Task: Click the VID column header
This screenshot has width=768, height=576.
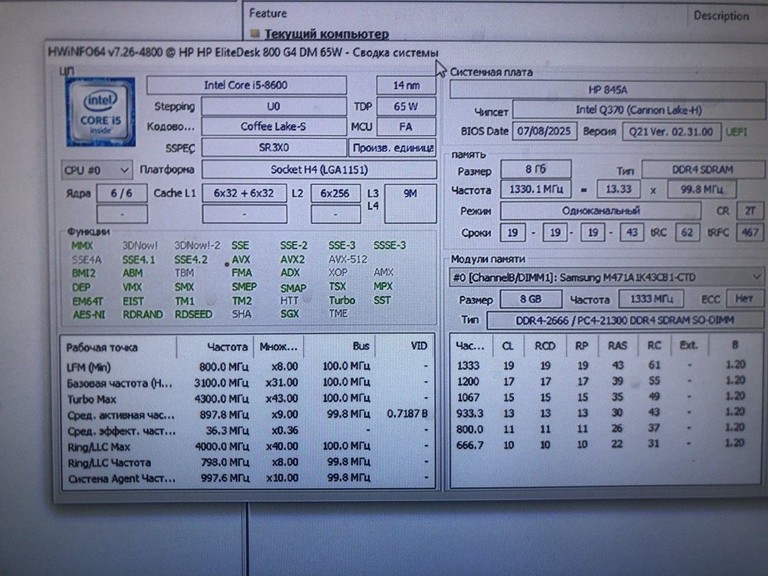Action: click(x=405, y=346)
